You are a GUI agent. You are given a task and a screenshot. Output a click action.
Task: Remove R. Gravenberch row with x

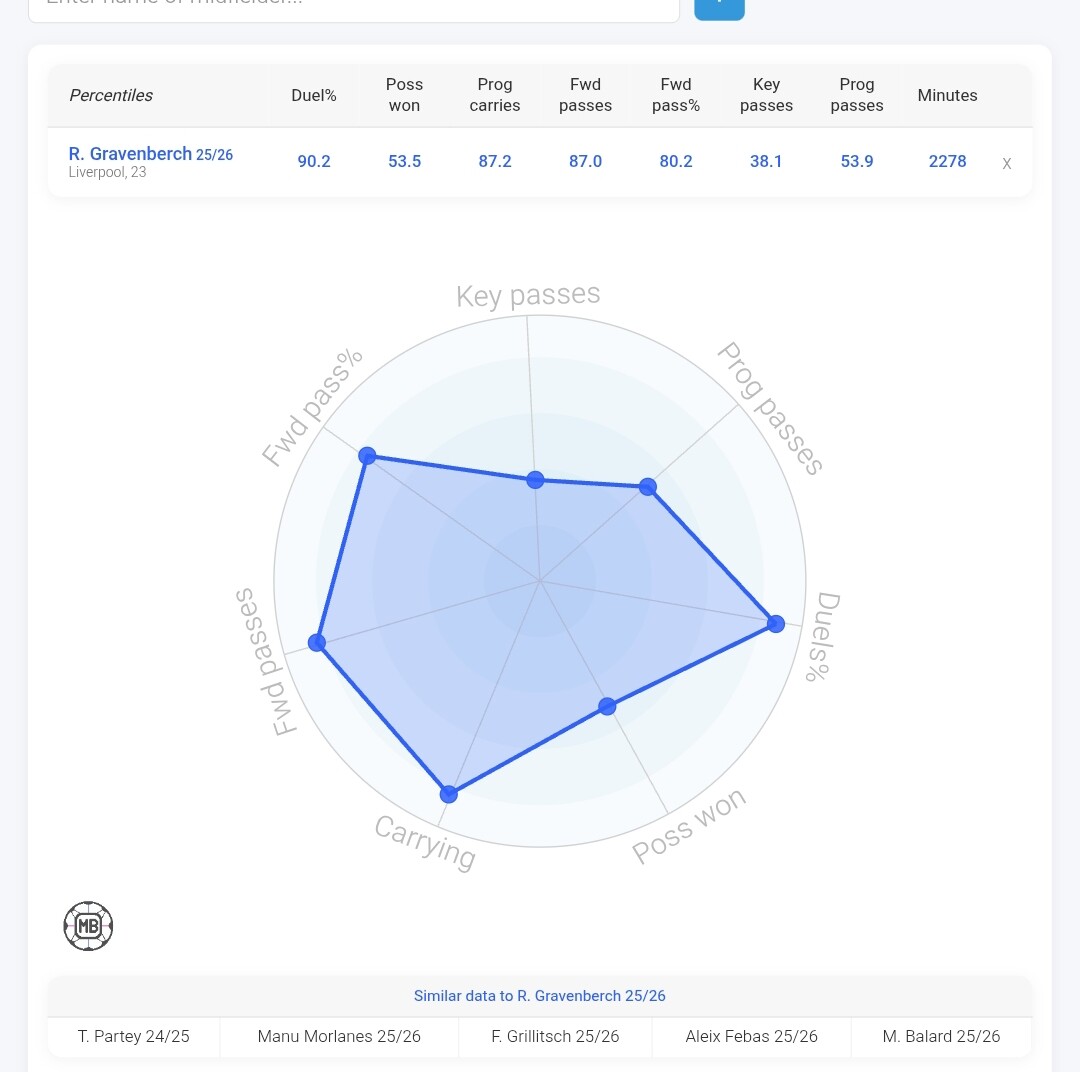point(1007,163)
